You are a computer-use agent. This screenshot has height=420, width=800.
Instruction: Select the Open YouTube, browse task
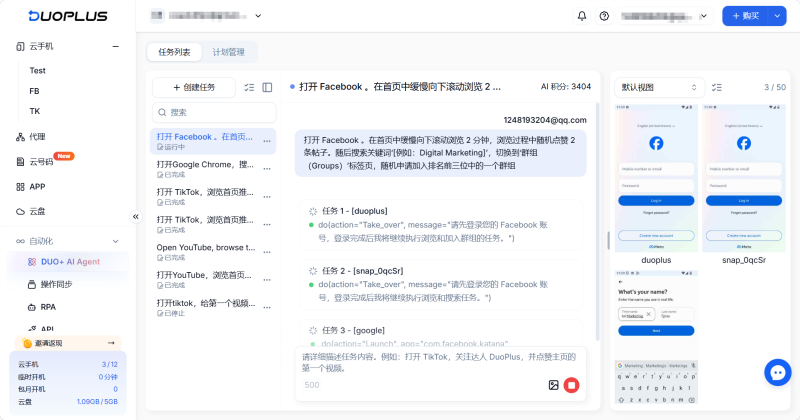coord(213,252)
